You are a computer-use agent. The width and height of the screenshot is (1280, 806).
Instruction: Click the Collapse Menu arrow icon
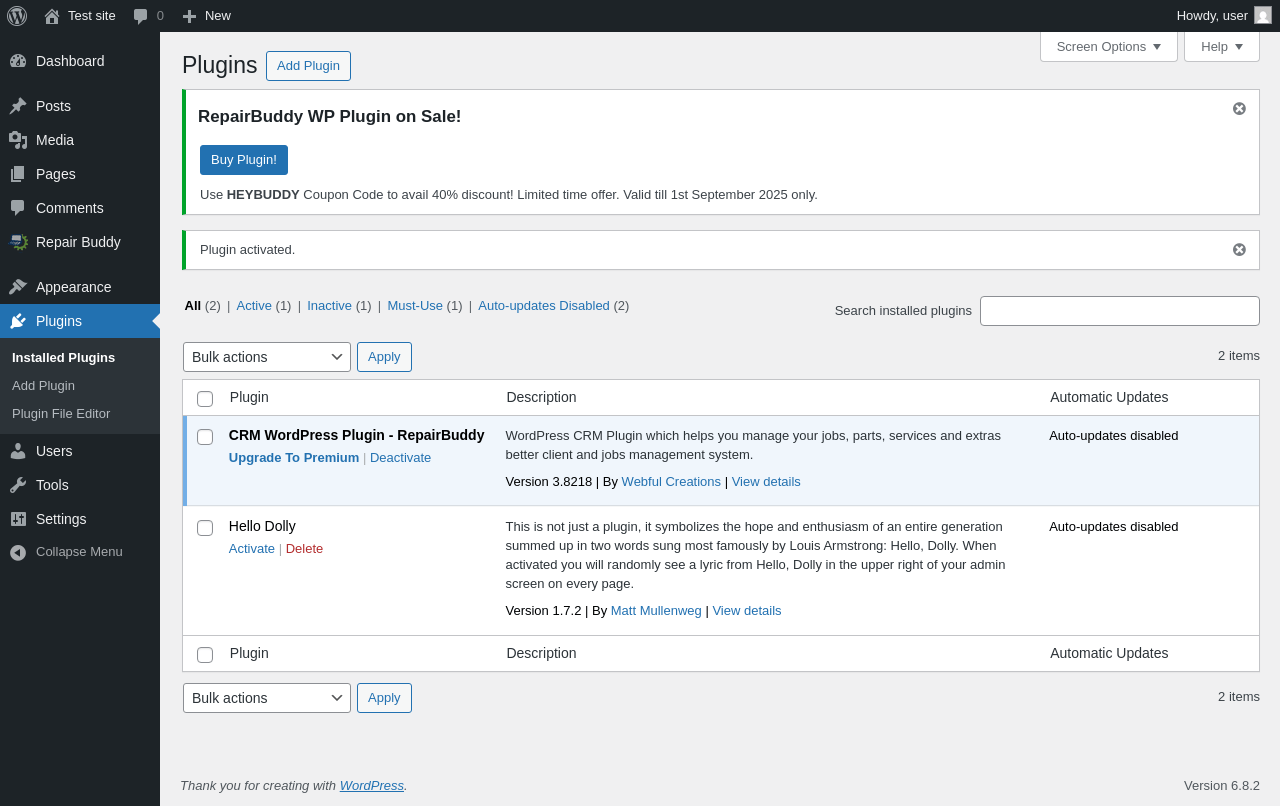tap(18, 552)
